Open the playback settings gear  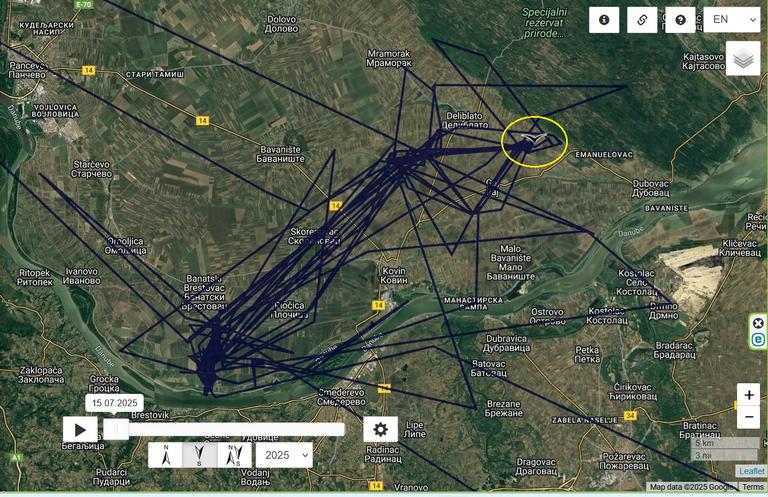(380, 429)
